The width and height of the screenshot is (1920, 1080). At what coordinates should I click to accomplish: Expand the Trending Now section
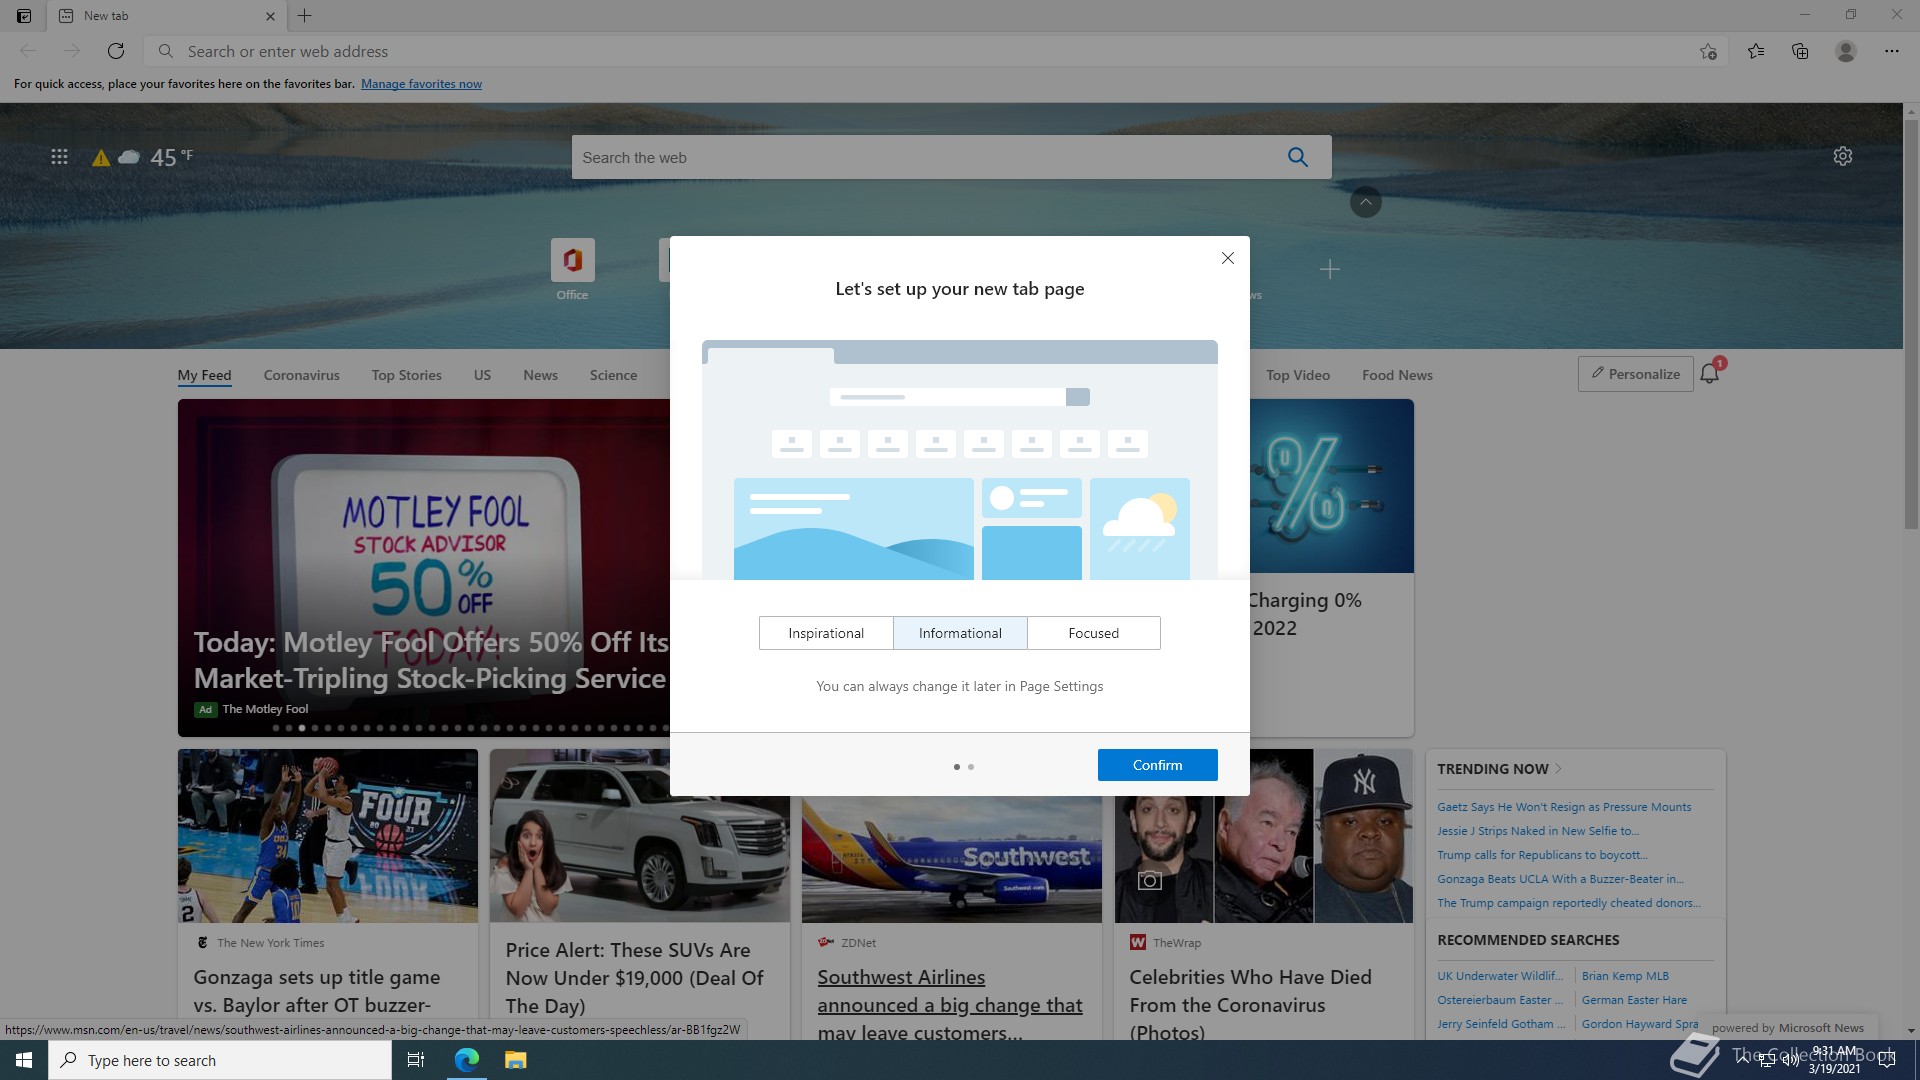(x=1500, y=769)
